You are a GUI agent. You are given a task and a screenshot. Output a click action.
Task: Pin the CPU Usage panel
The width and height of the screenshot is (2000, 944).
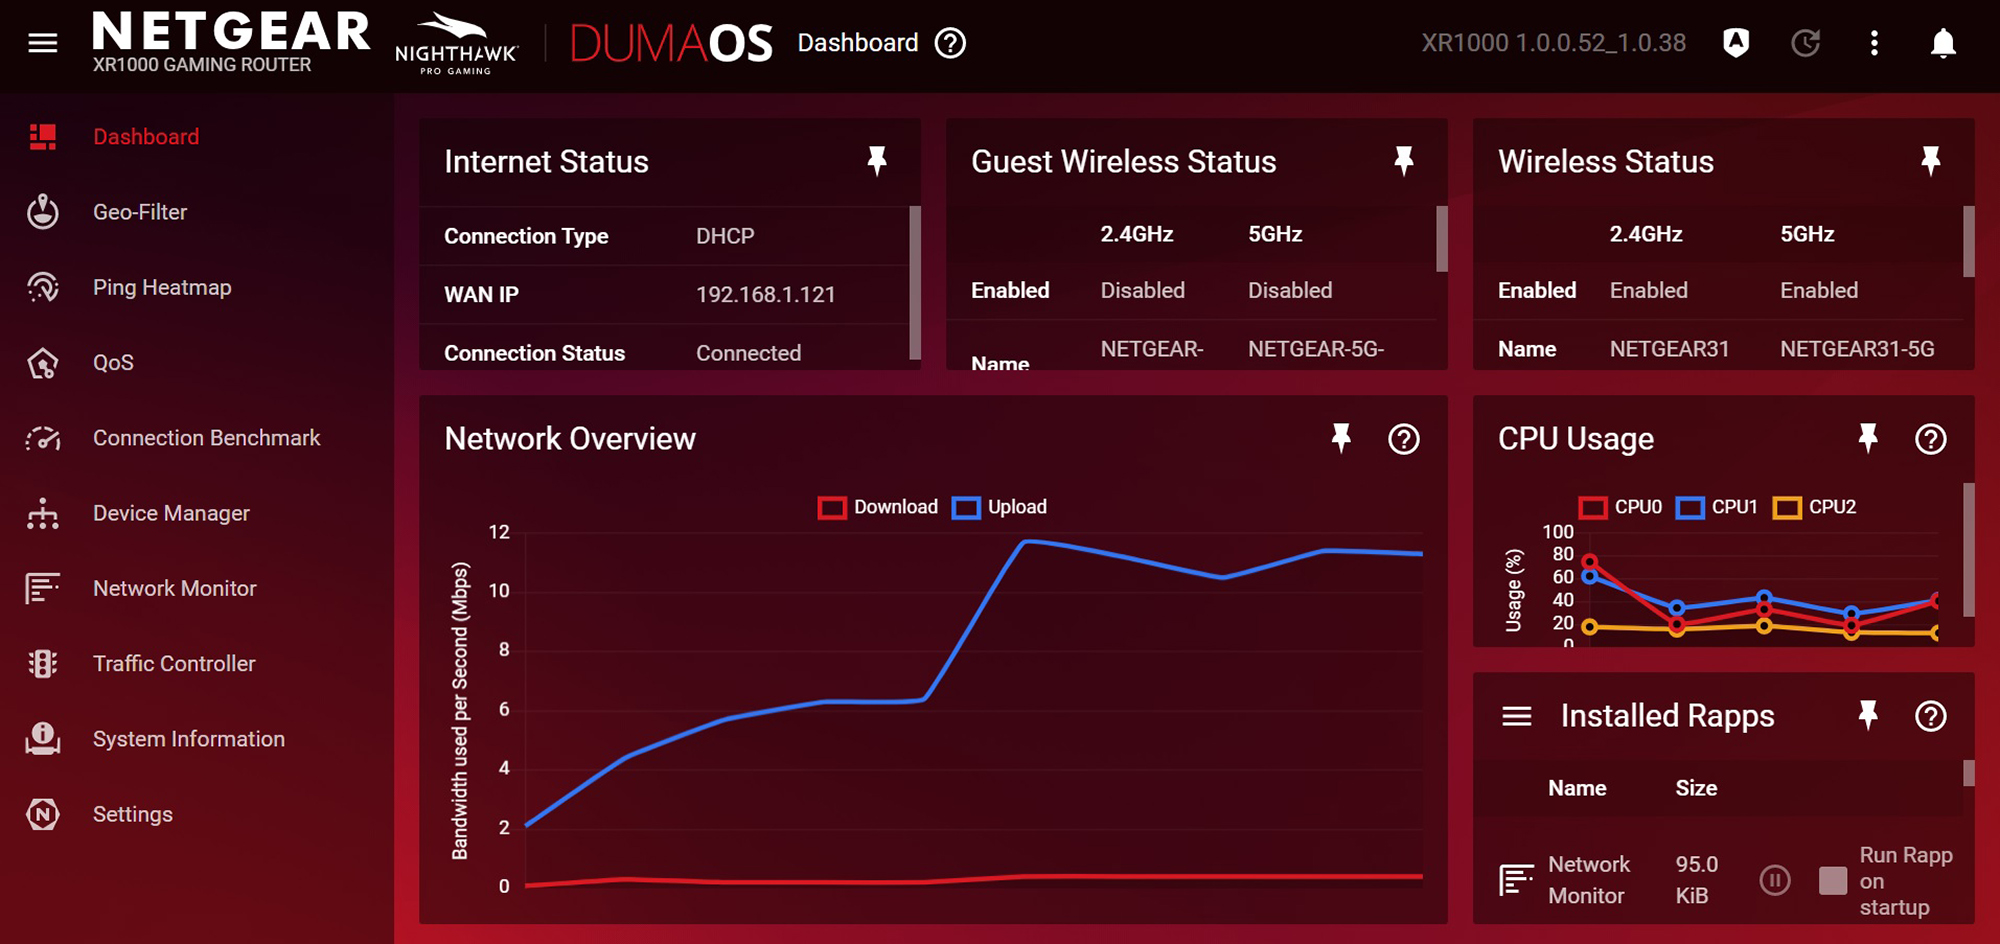(1867, 438)
